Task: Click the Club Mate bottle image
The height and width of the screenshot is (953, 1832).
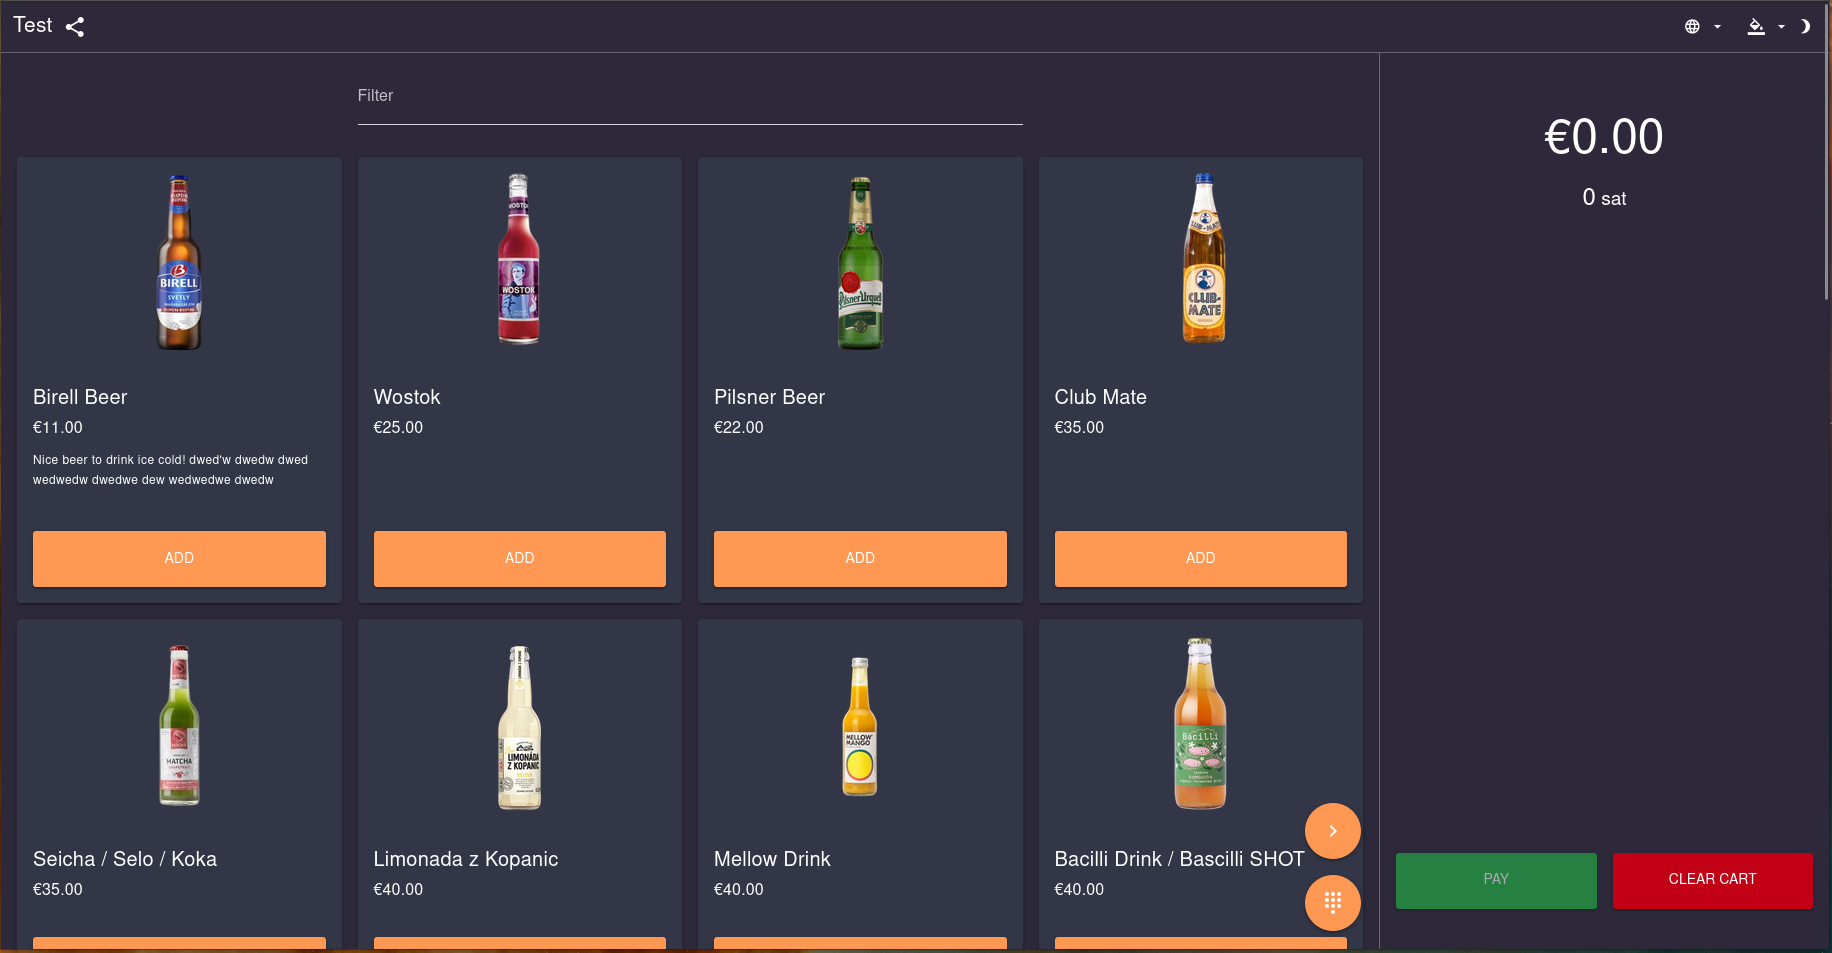Action: pyautogui.click(x=1204, y=258)
